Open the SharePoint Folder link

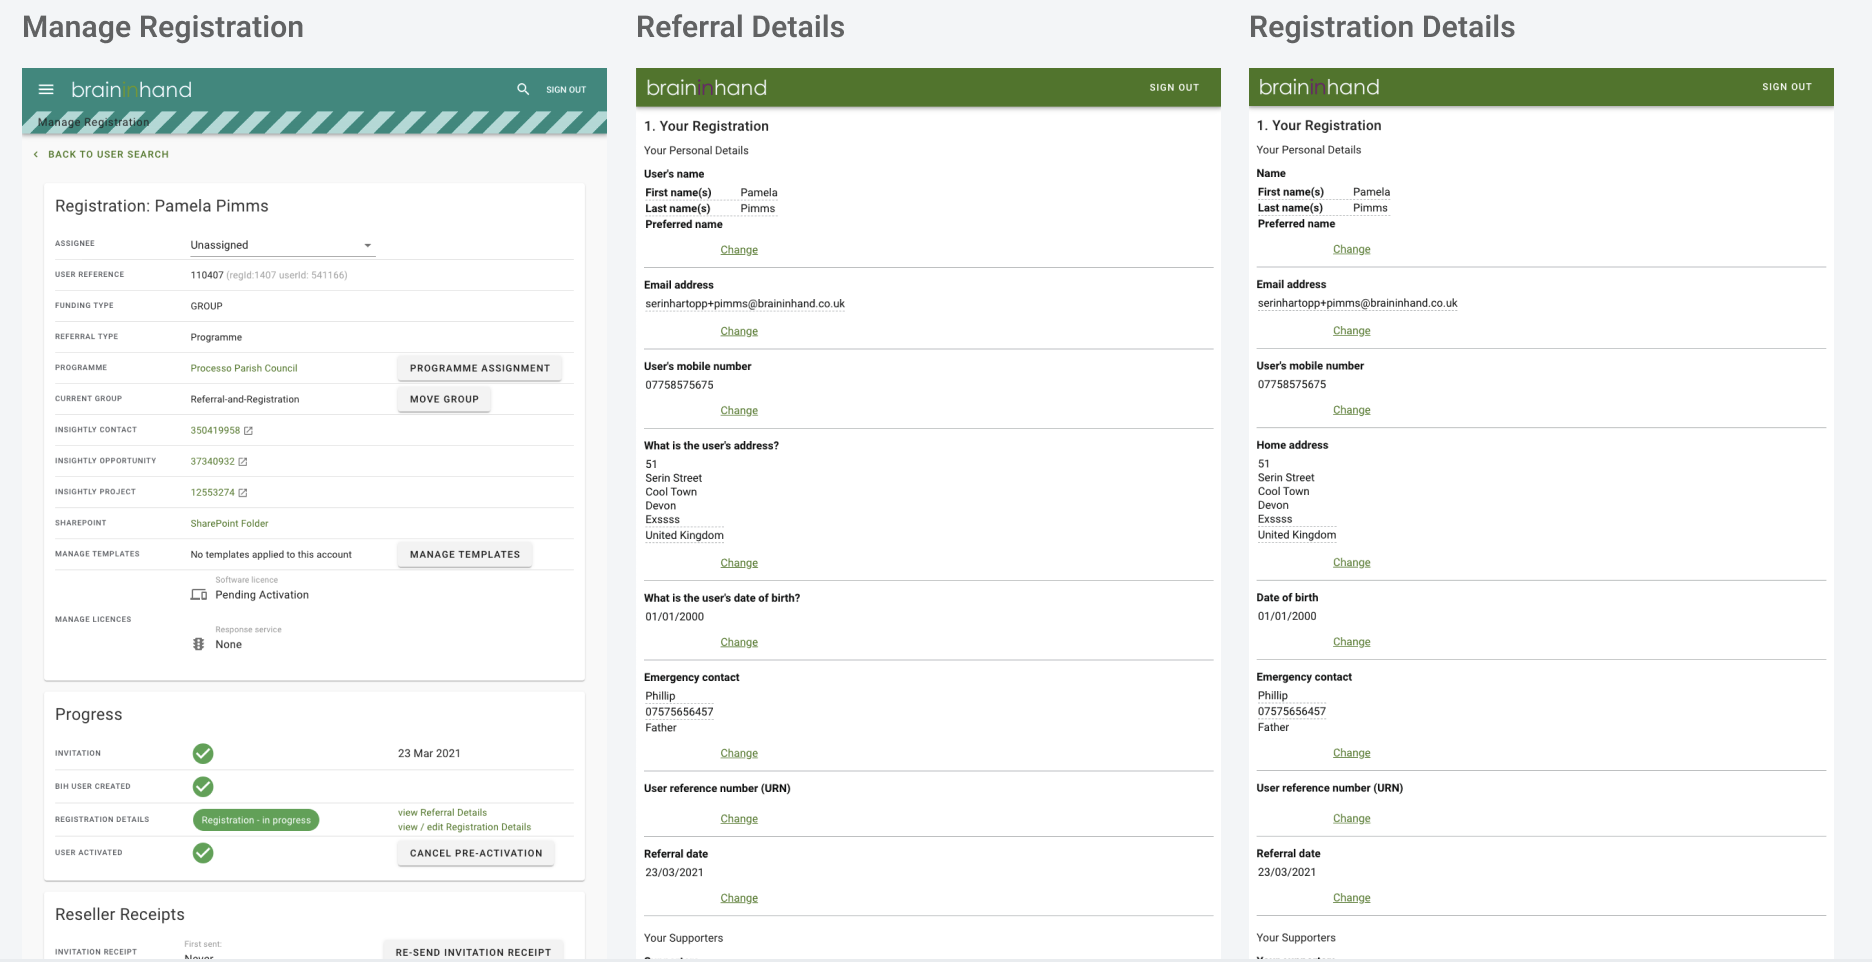229,523
